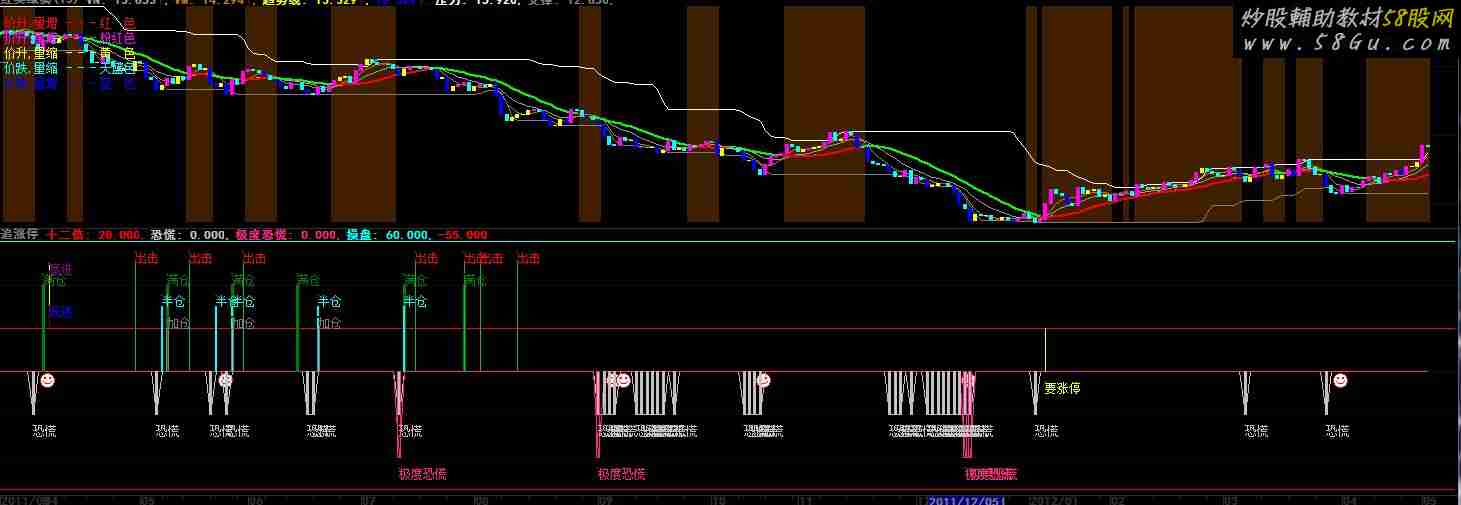Click the 价升,量缩 黄色 legend row
Viewport: 1461px width, 505px height.
click(68, 53)
